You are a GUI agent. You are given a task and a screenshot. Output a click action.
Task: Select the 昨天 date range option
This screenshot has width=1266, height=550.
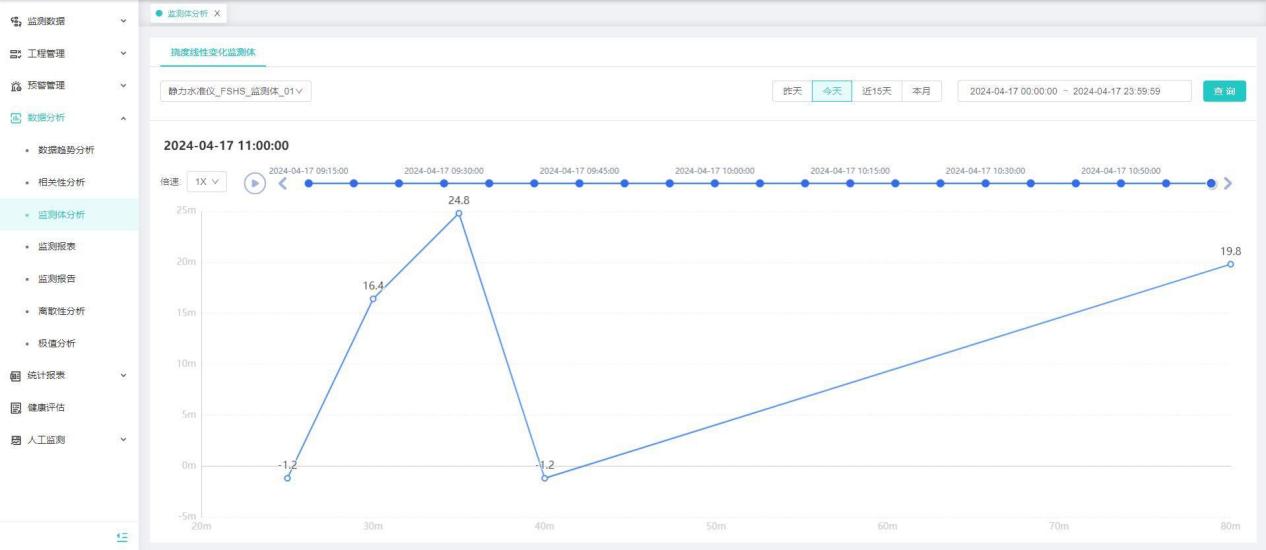pyautogui.click(x=792, y=91)
